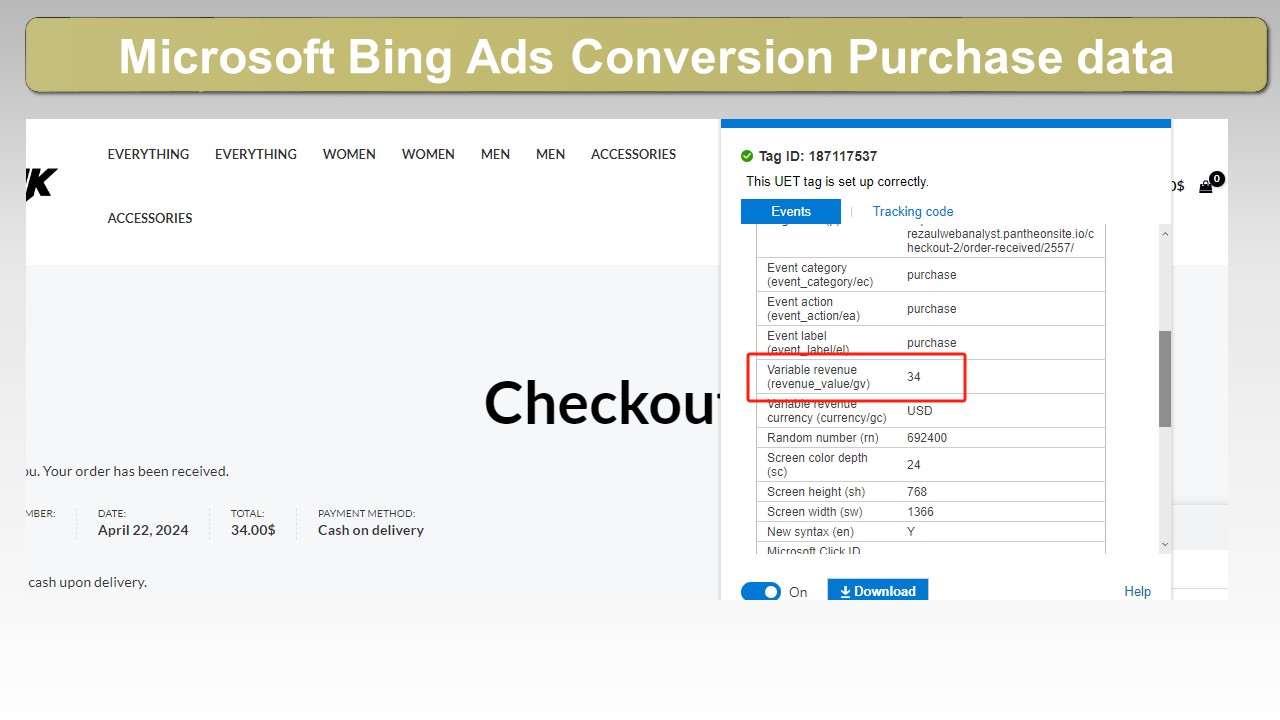Click the UET tag set up correctly message
1280x720 pixels.
pos(837,182)
